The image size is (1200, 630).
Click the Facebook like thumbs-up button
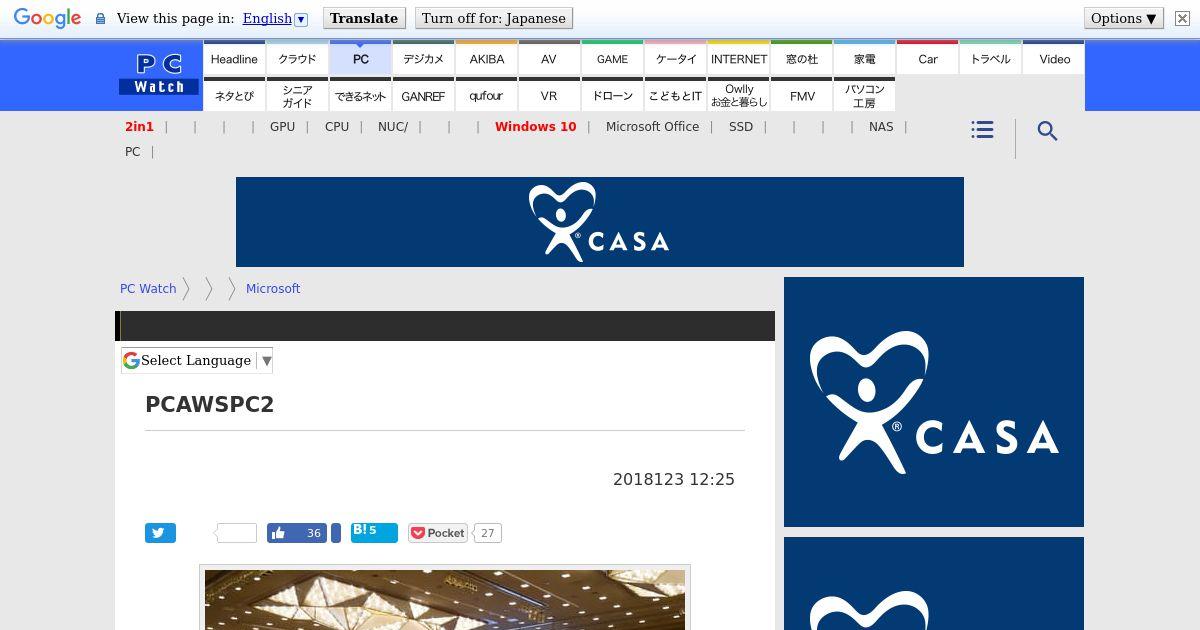point(298,533)
